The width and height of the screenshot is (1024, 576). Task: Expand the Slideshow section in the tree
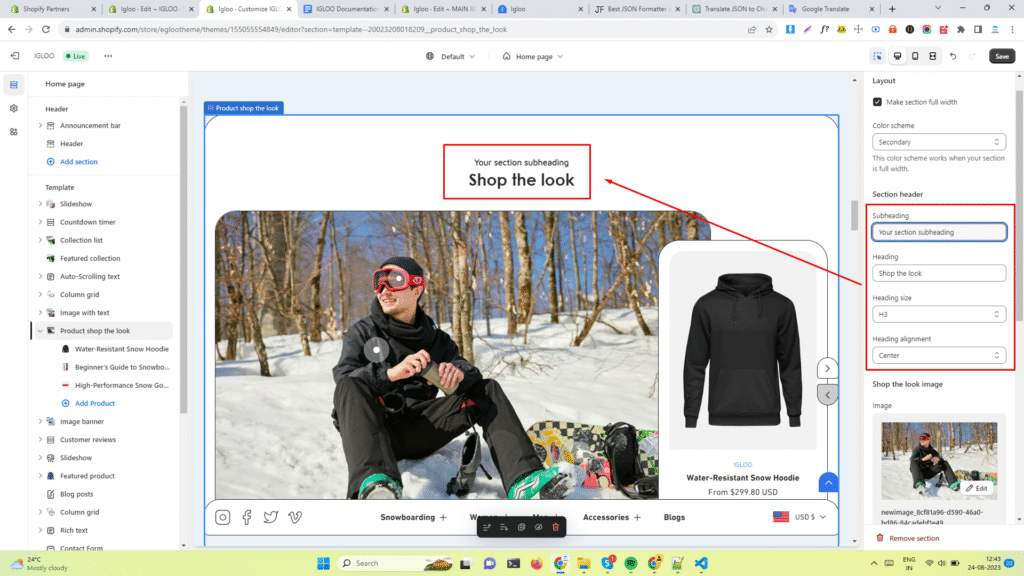40,204
